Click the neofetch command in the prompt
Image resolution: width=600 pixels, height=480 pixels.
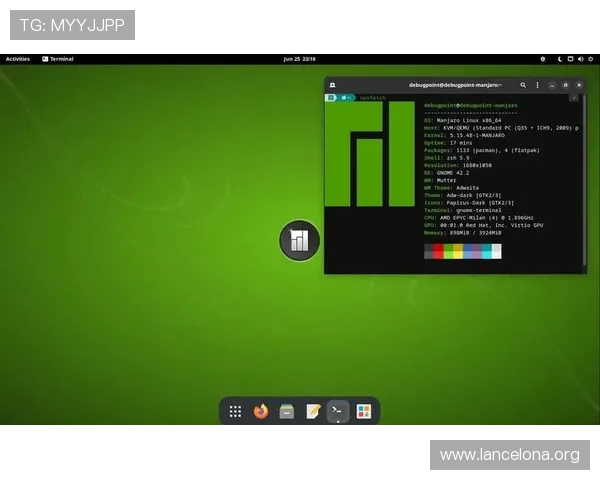click(x=370, y=97)
